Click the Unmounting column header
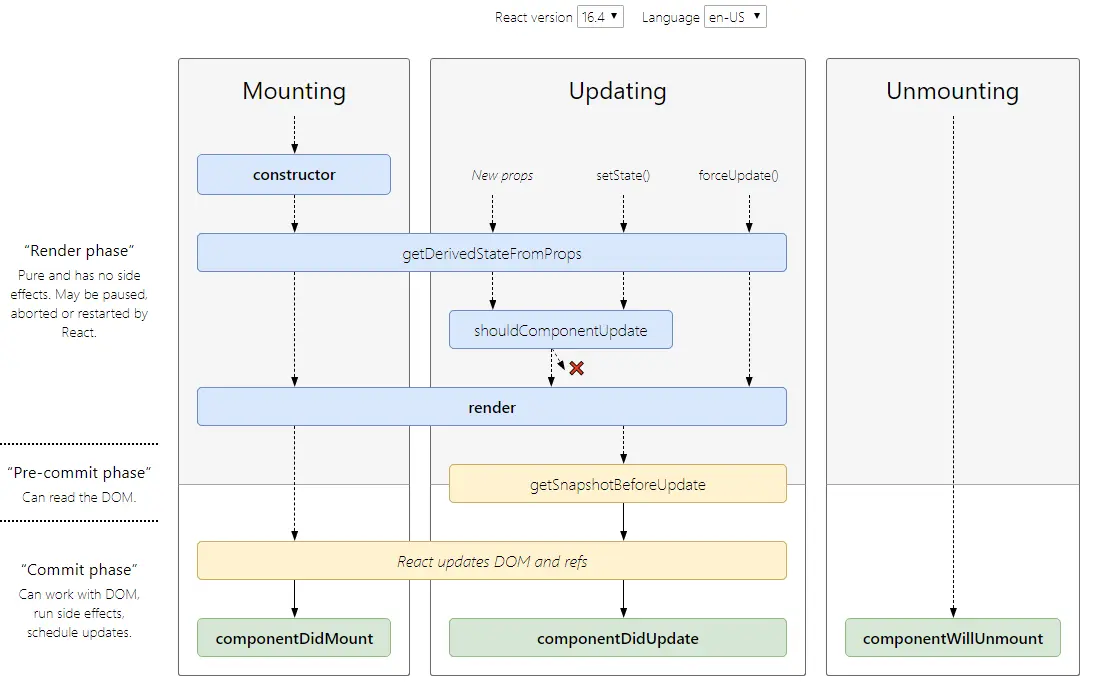1113x684 pixels. (x=952, y=91)
